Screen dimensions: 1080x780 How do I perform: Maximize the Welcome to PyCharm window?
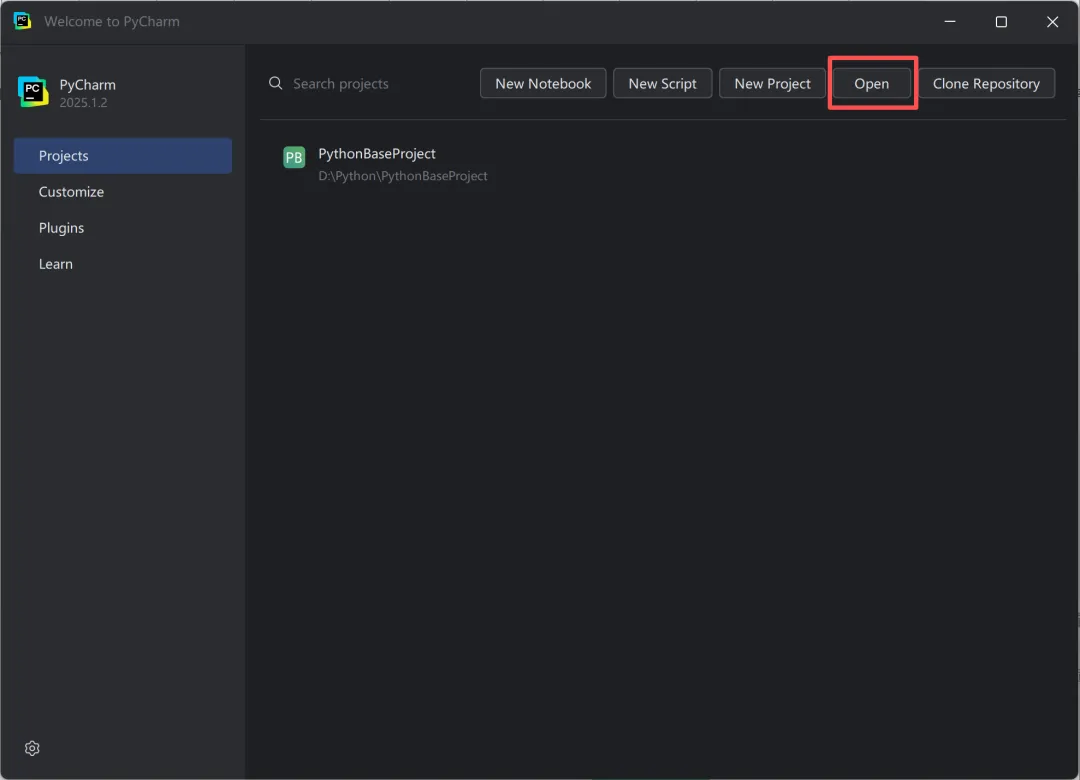coord(1001,21)
